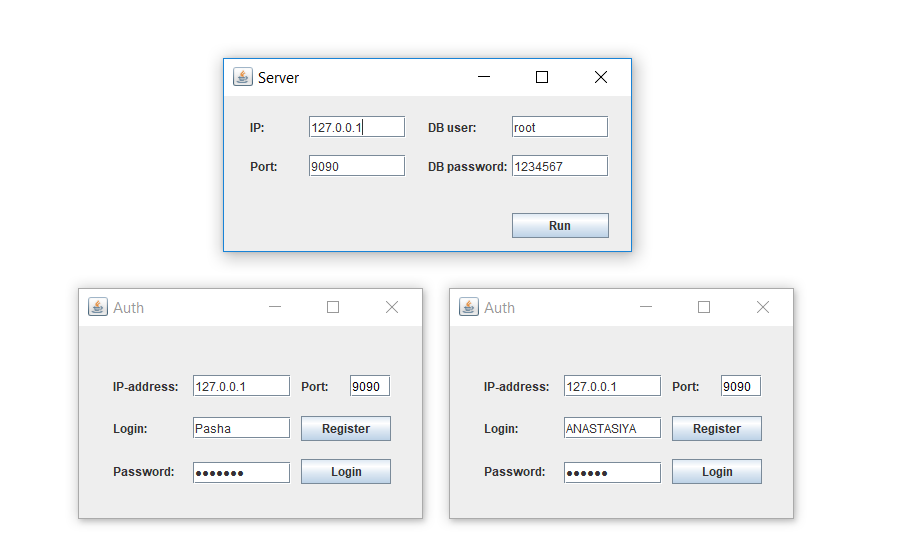
Task: Select the DB user field containing root
Action: 560,127
